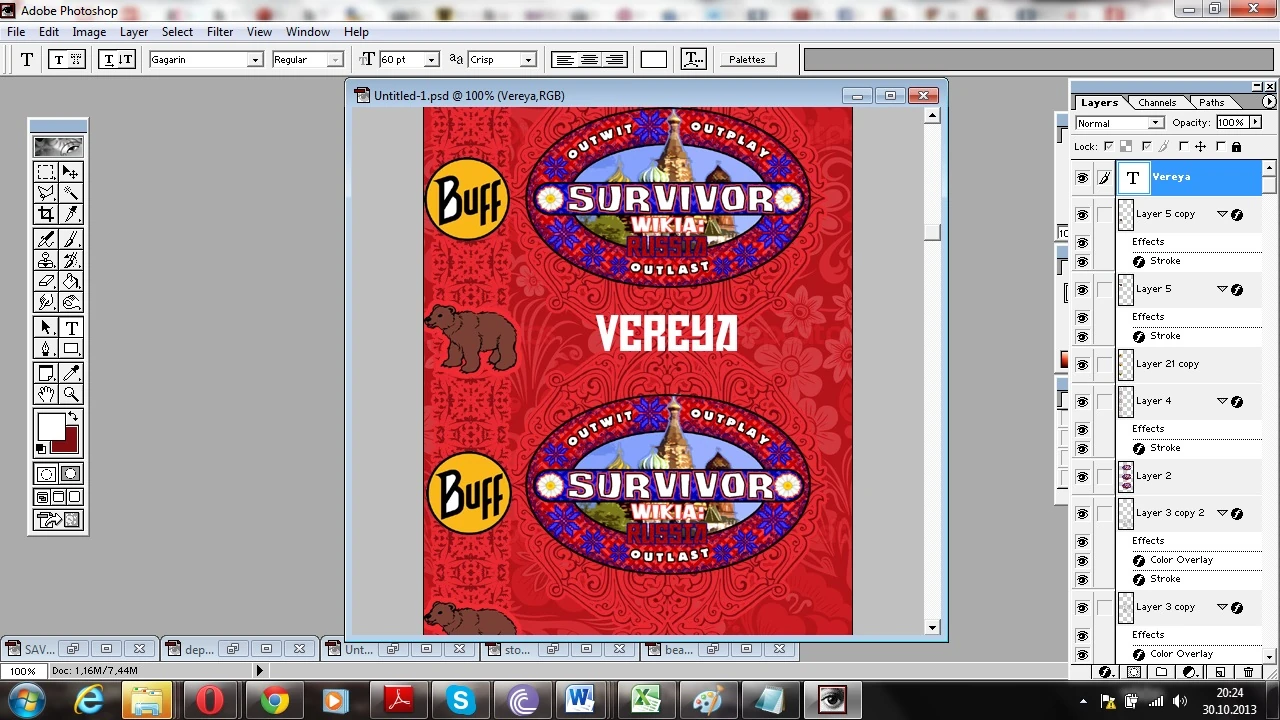Image resolution: width=1280 pixels, height=720 pixels.
Task: Open warp text dialog in options bar
Action: pyautogui.click(x=694, y=60)
